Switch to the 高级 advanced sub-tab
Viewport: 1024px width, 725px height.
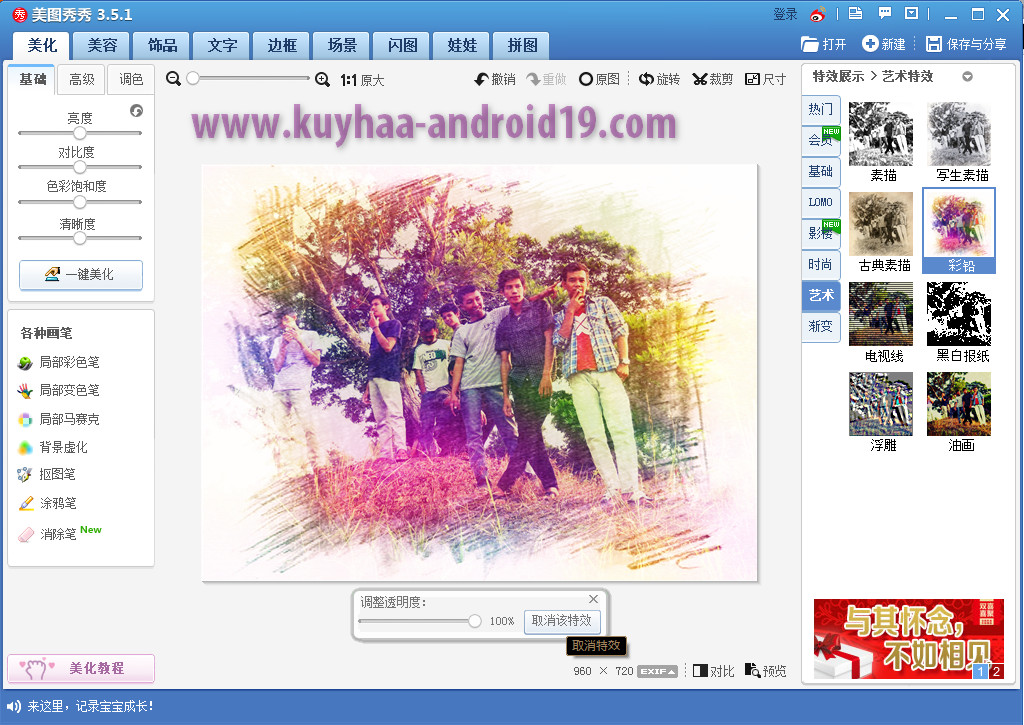pyautogui.click(x=82, y=79)
